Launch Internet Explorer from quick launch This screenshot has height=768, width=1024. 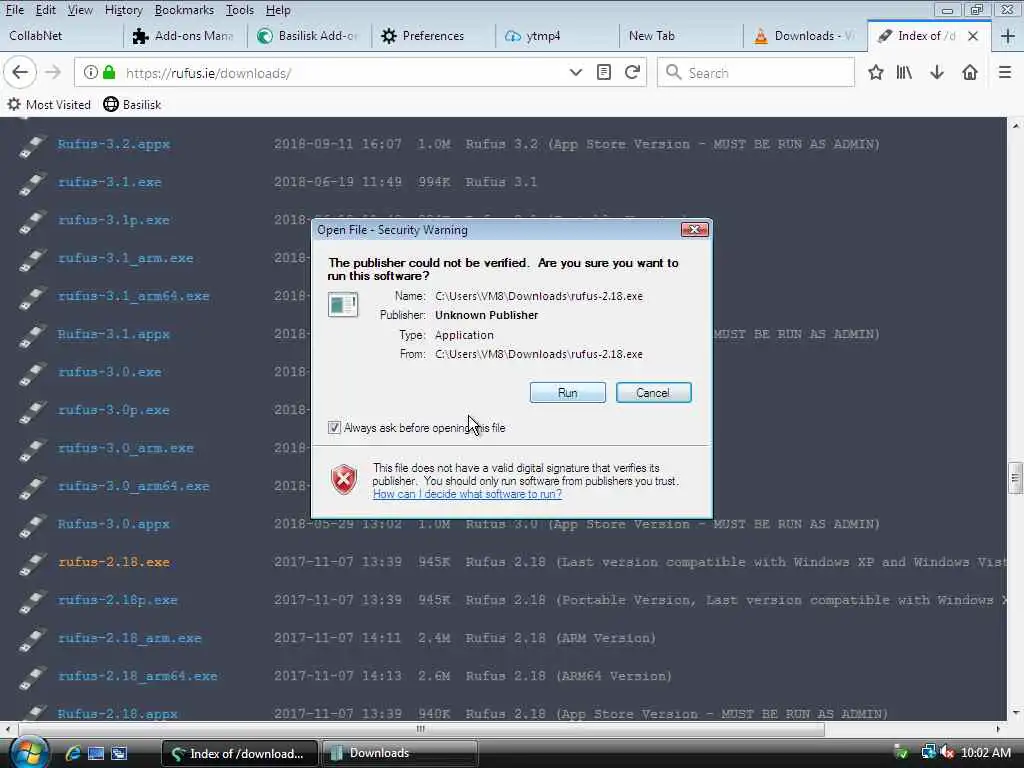pos(72,753)
